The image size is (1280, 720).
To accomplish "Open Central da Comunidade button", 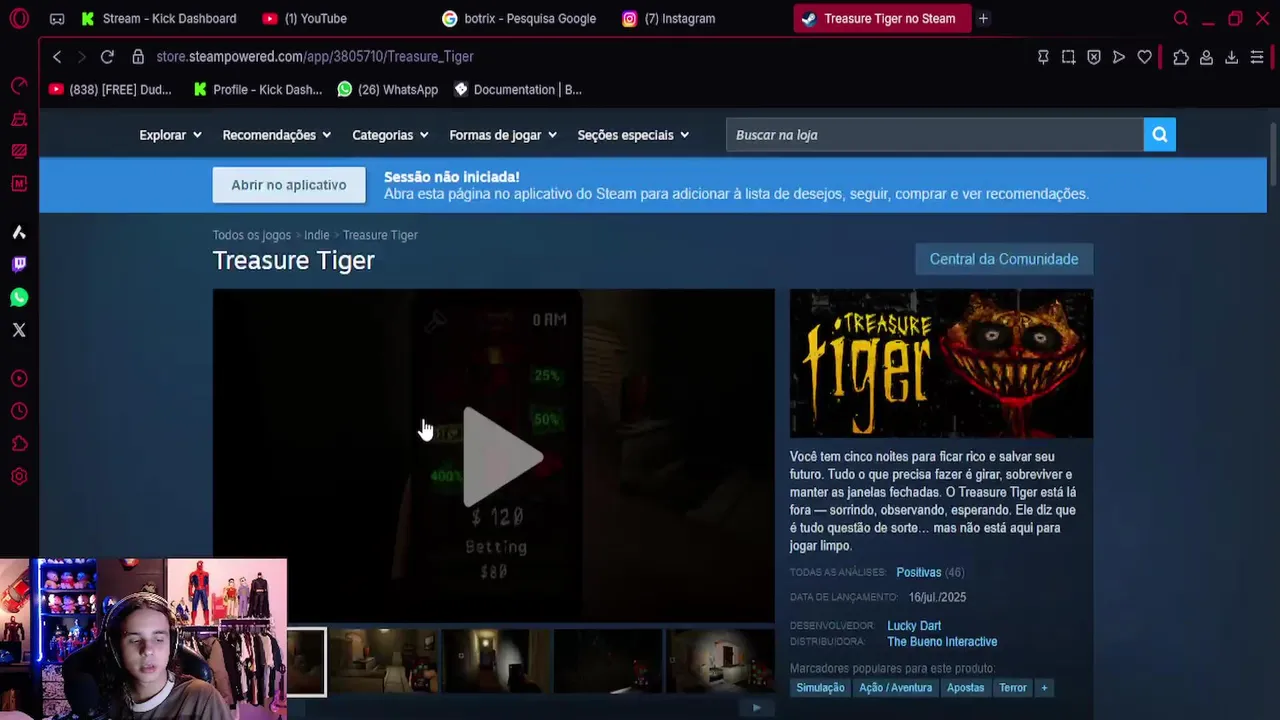I will point(1004,259).
